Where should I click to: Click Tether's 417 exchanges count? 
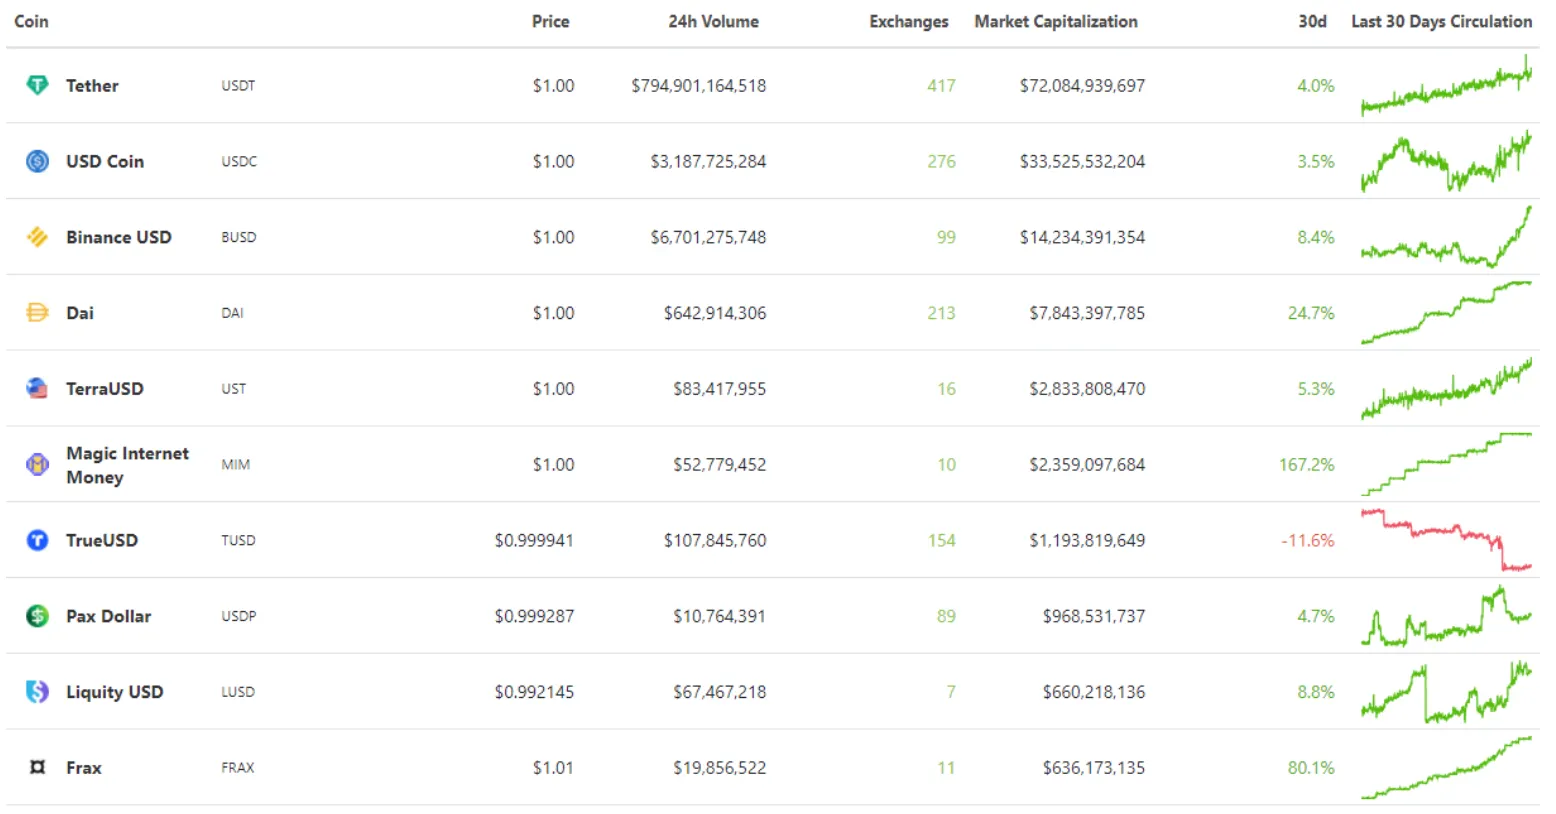(x=941, y=85)
